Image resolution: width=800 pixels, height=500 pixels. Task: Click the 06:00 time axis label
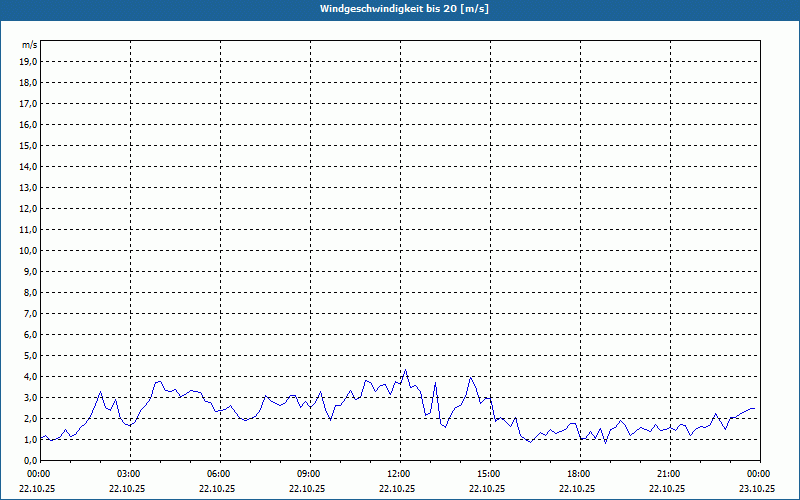pyautogui.click(x=218, y=474)
